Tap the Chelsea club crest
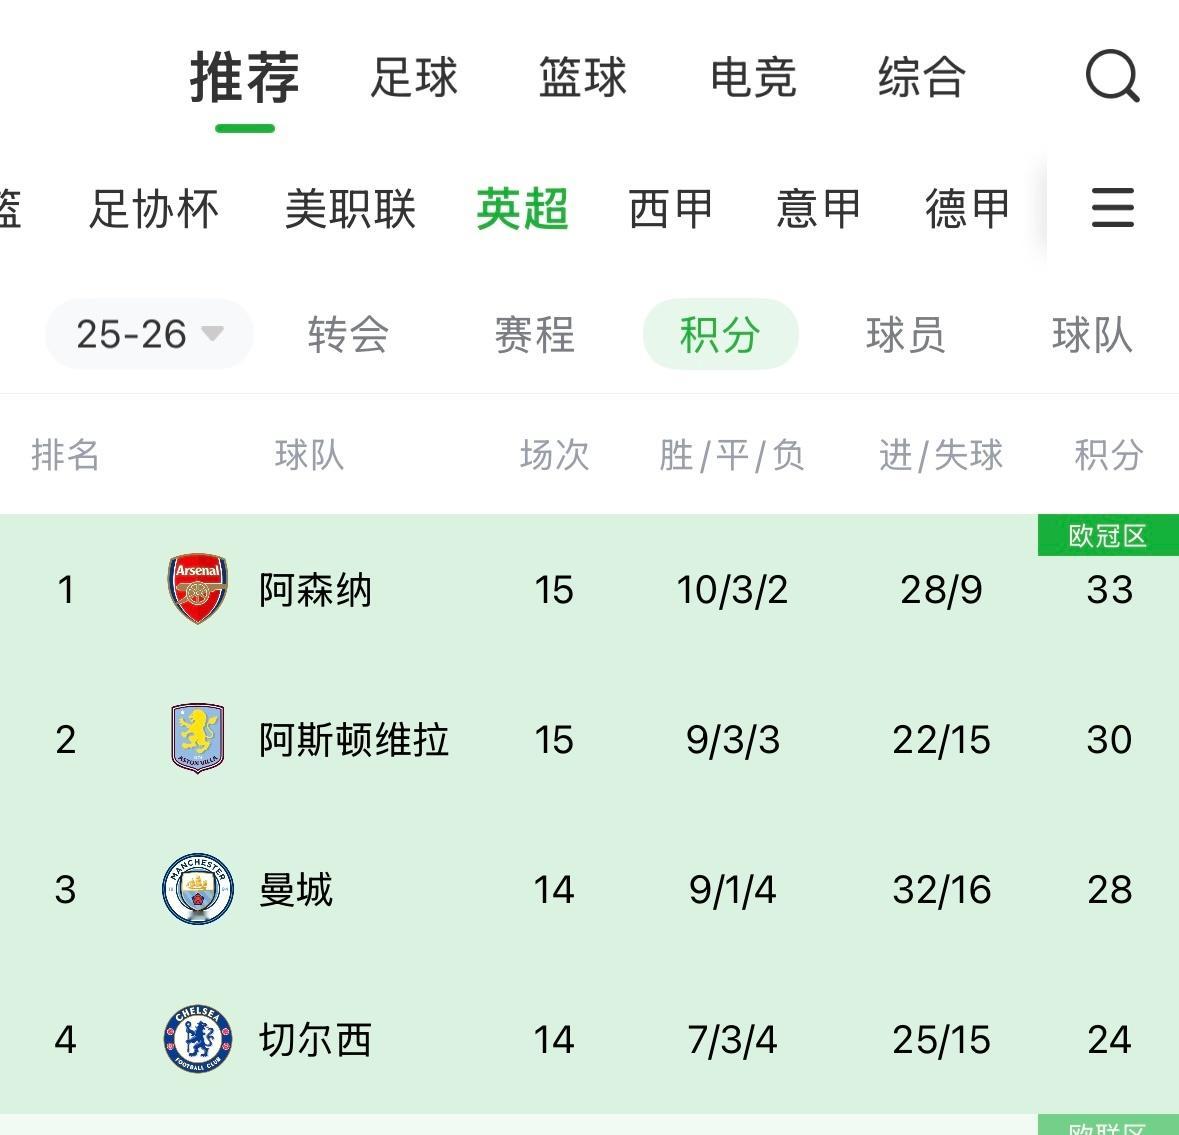This screenshot has width=1179, height=1135. coord(197,1039)
